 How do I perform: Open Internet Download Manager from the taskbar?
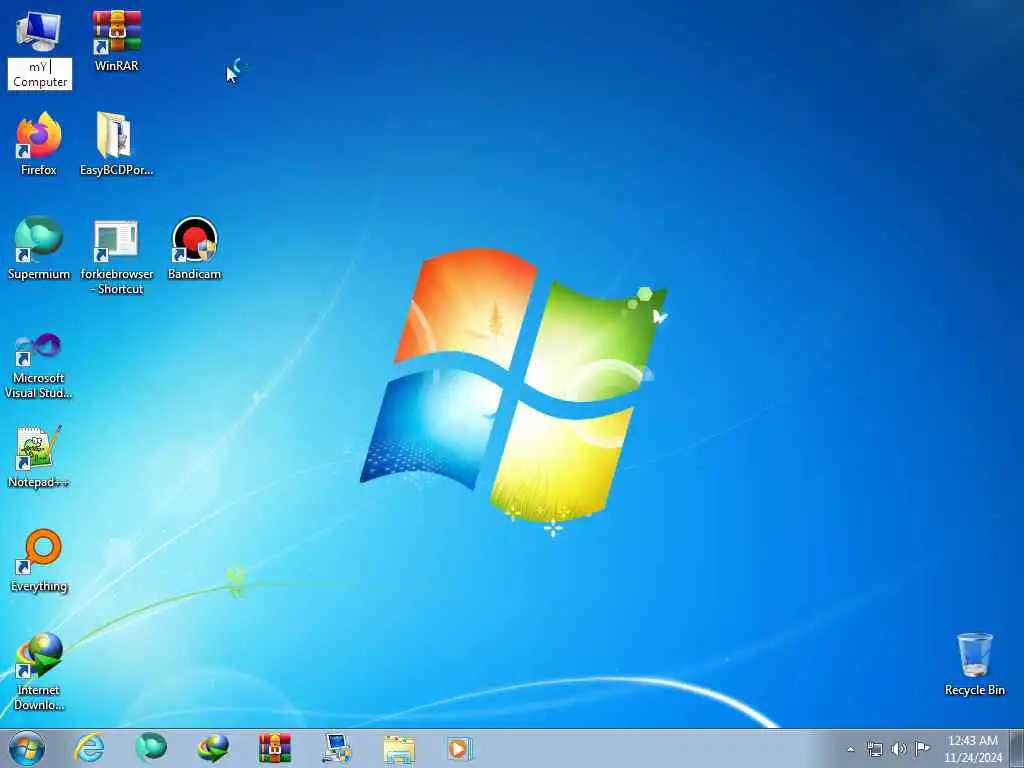point(213,748)
